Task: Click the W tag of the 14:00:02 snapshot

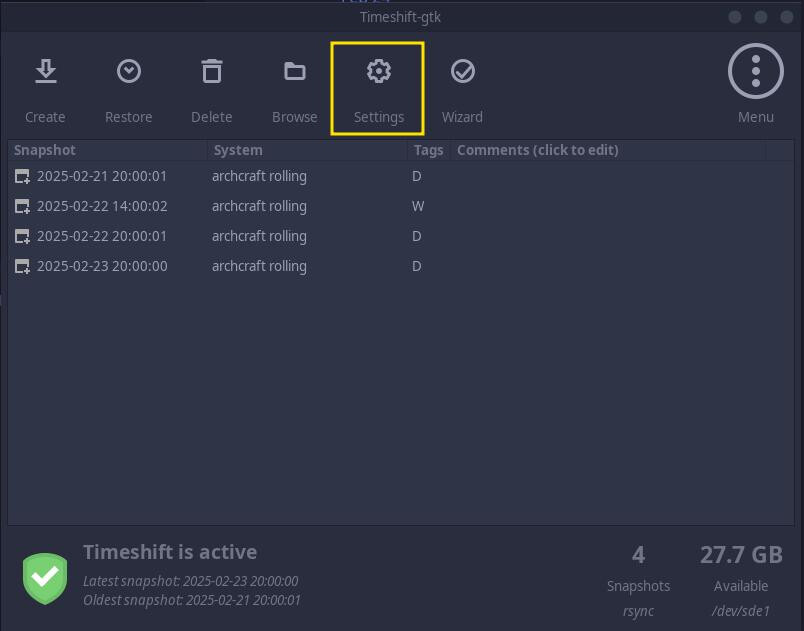Action: coord(418,207)
